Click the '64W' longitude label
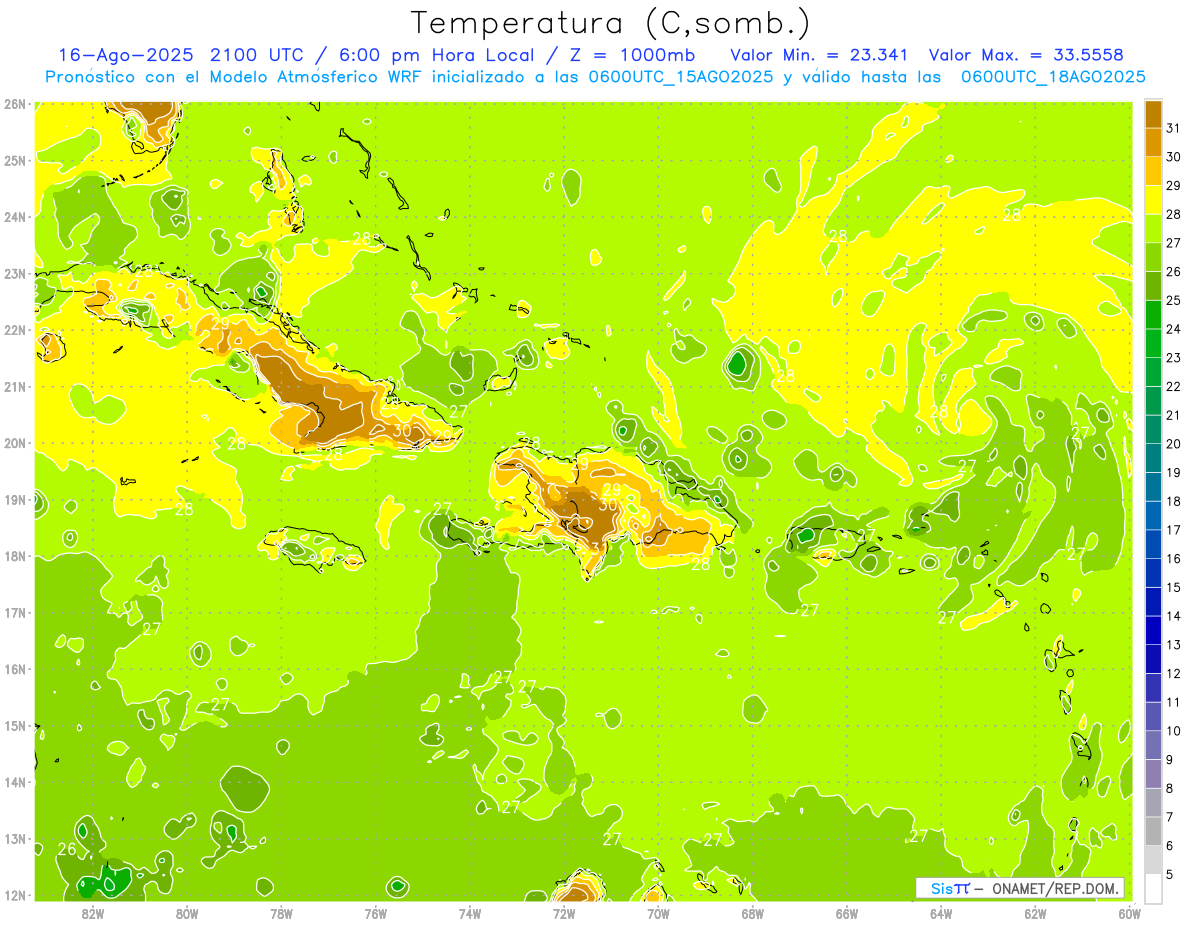1200x927 pixels. click(x=941, y=913)
